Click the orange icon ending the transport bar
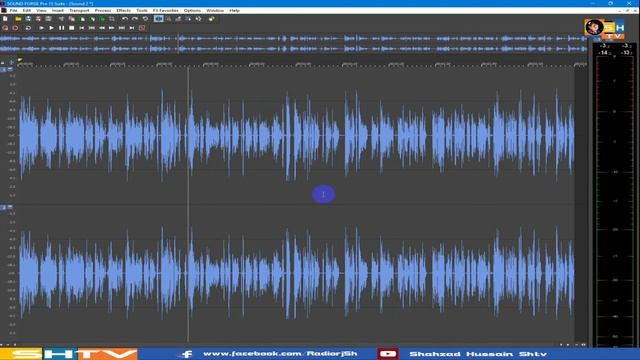The height and width of the screenshot is (360, 640). point(142,28)
